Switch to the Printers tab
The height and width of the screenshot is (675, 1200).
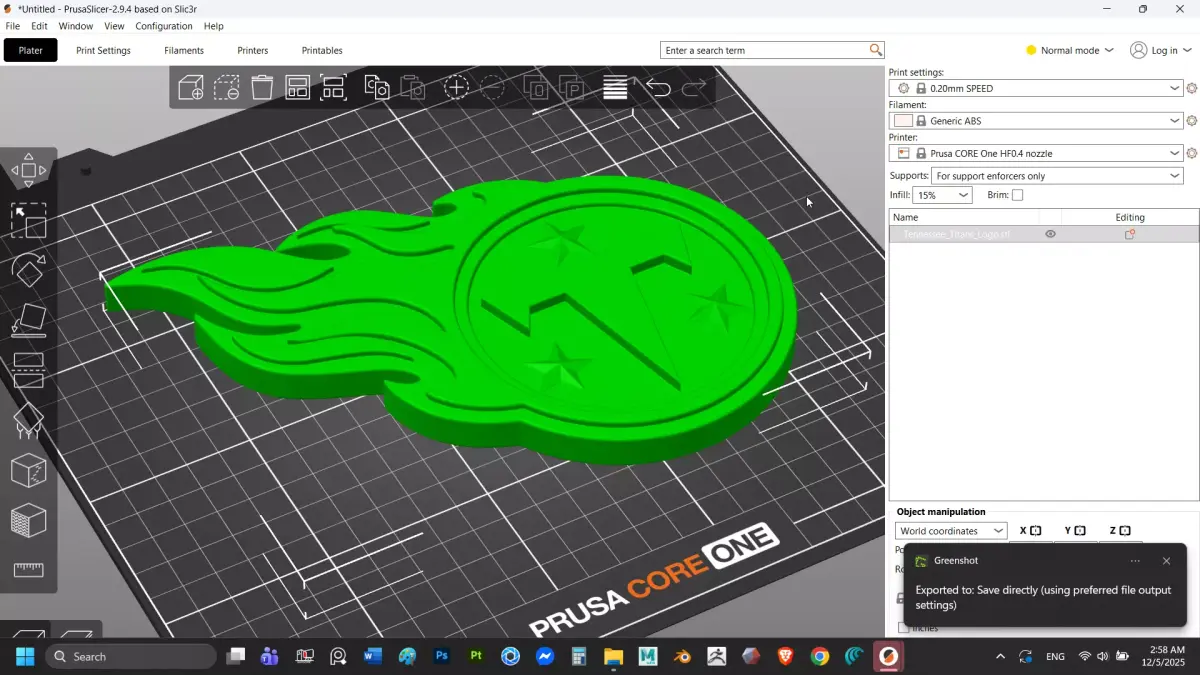[x=253, y=50]
